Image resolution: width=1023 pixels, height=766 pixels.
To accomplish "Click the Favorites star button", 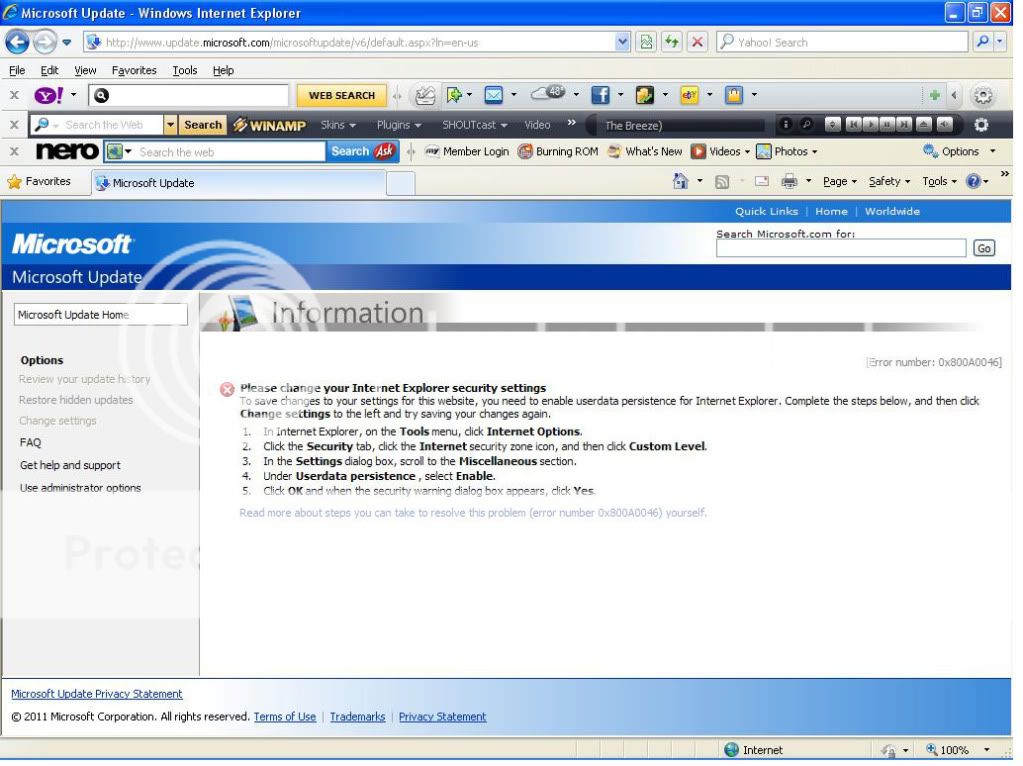I will tap(38, 181).
